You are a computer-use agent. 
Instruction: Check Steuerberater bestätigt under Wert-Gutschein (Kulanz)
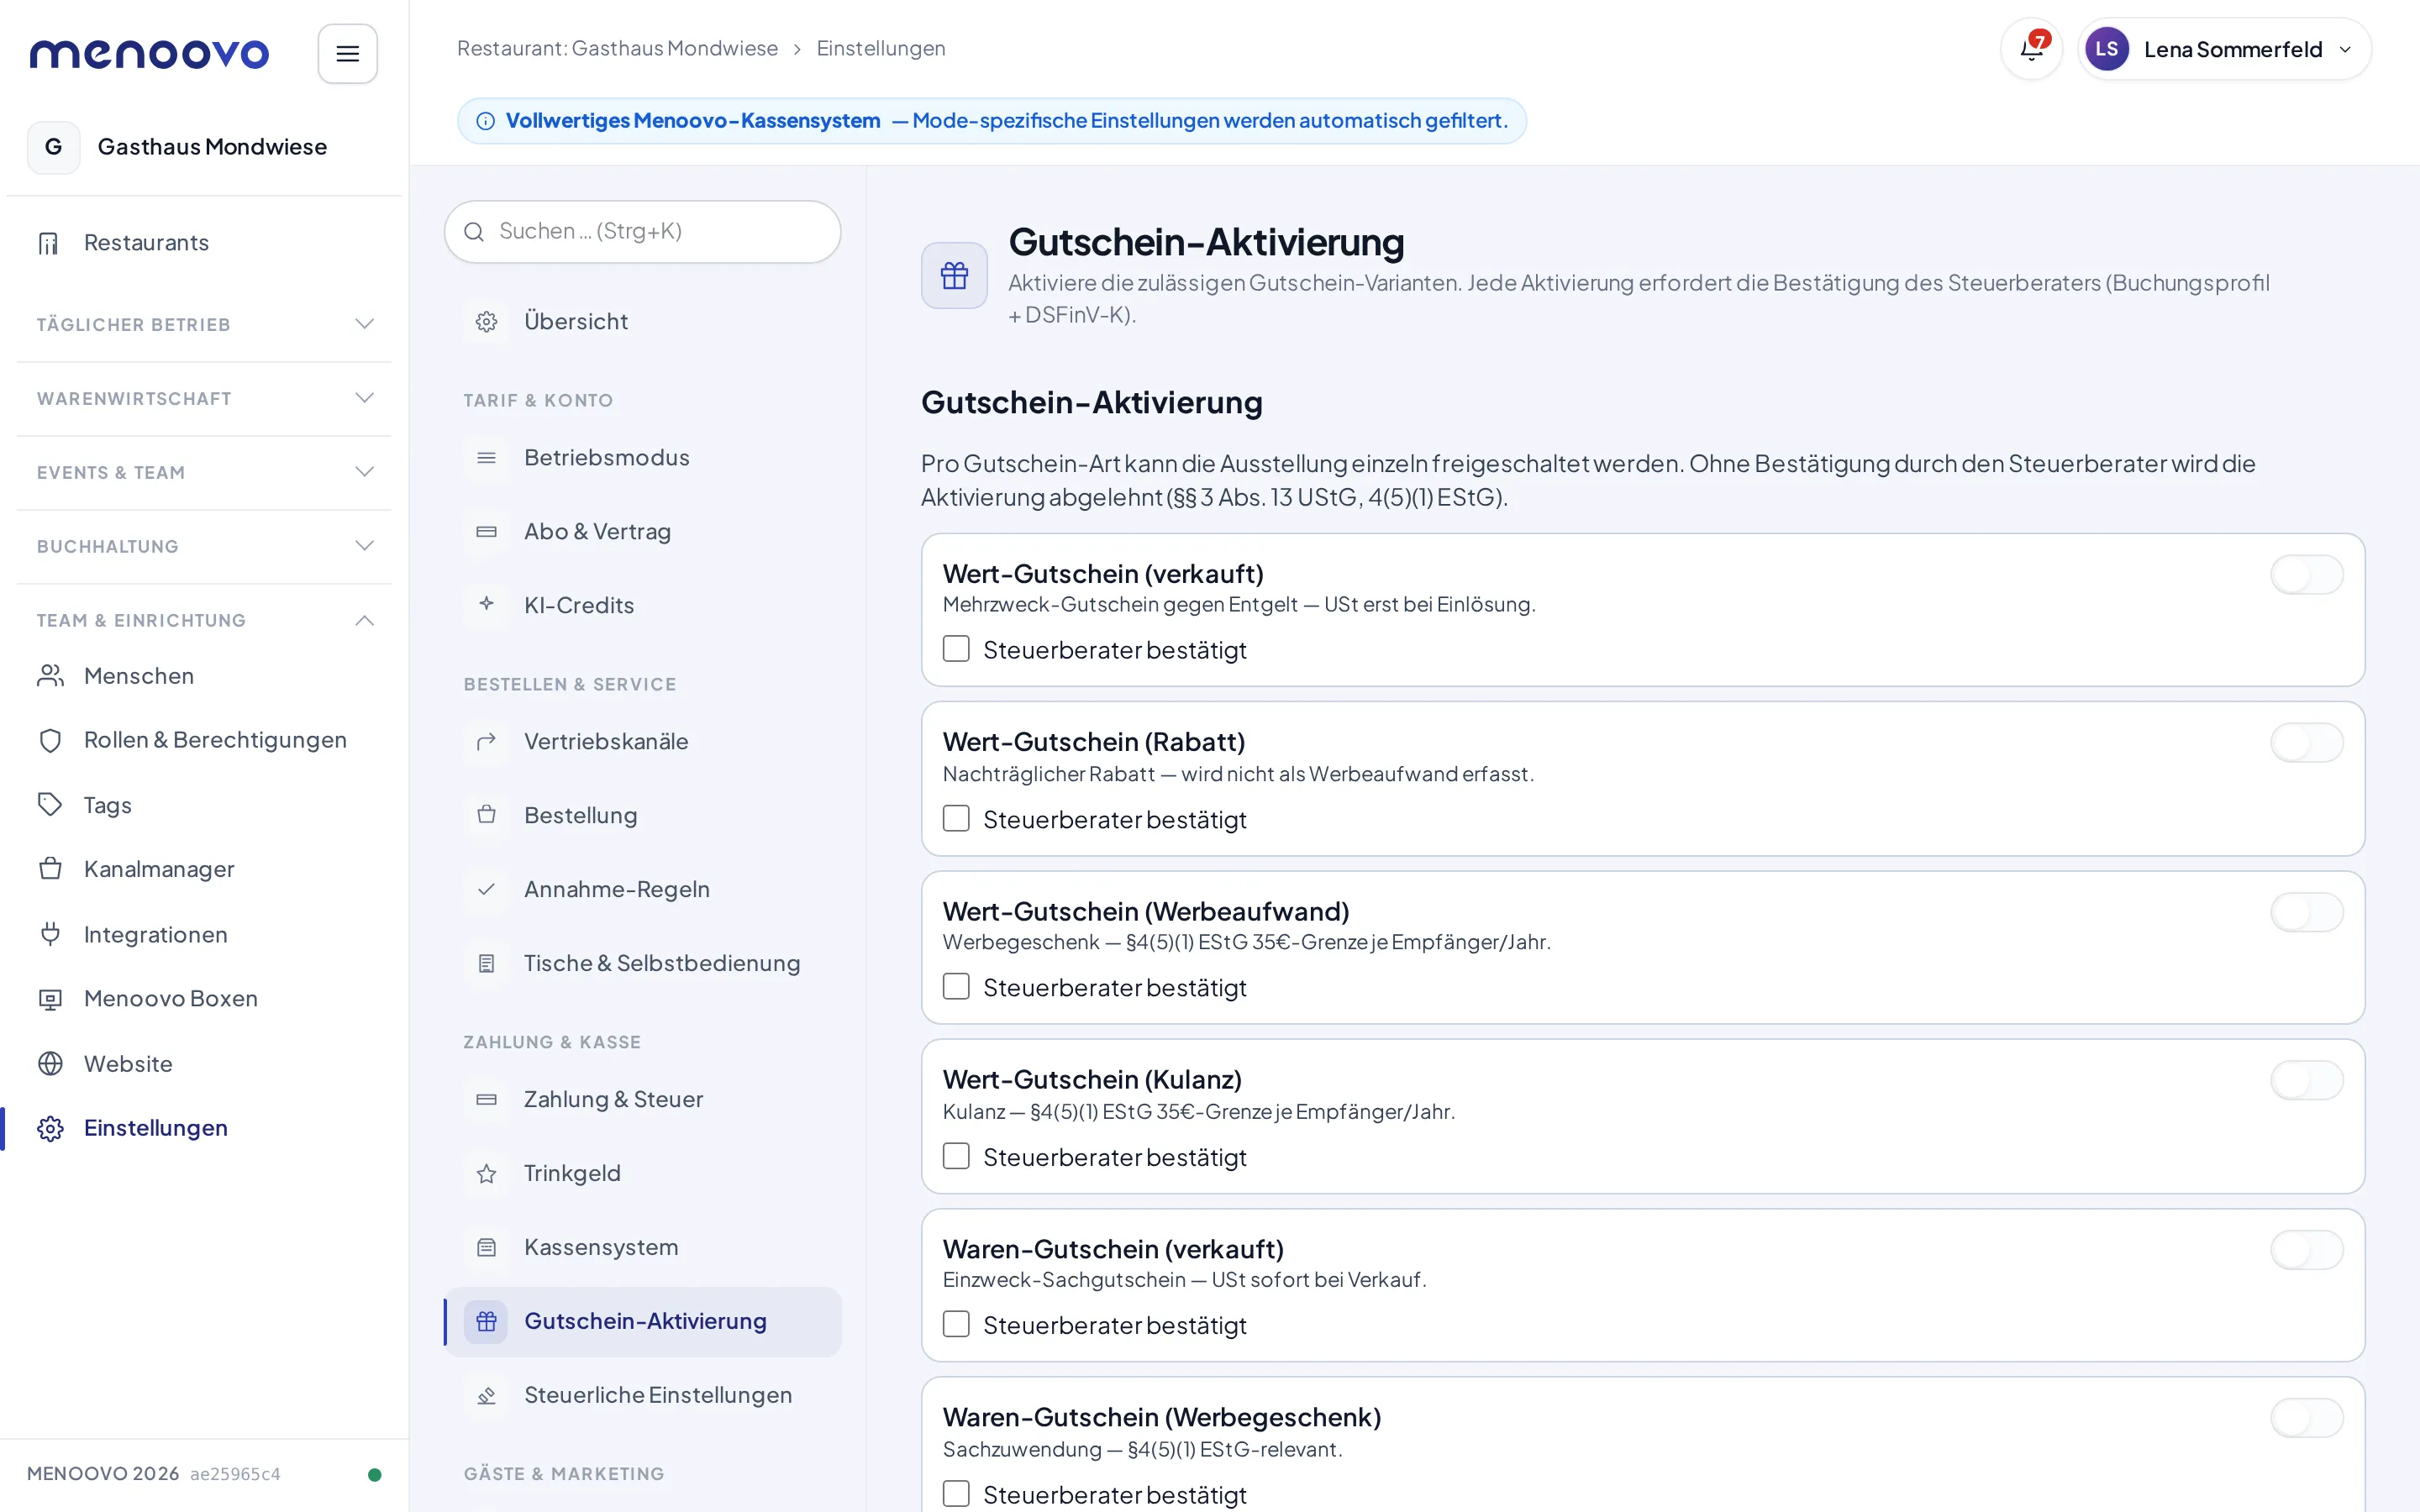click(956, 1157)
